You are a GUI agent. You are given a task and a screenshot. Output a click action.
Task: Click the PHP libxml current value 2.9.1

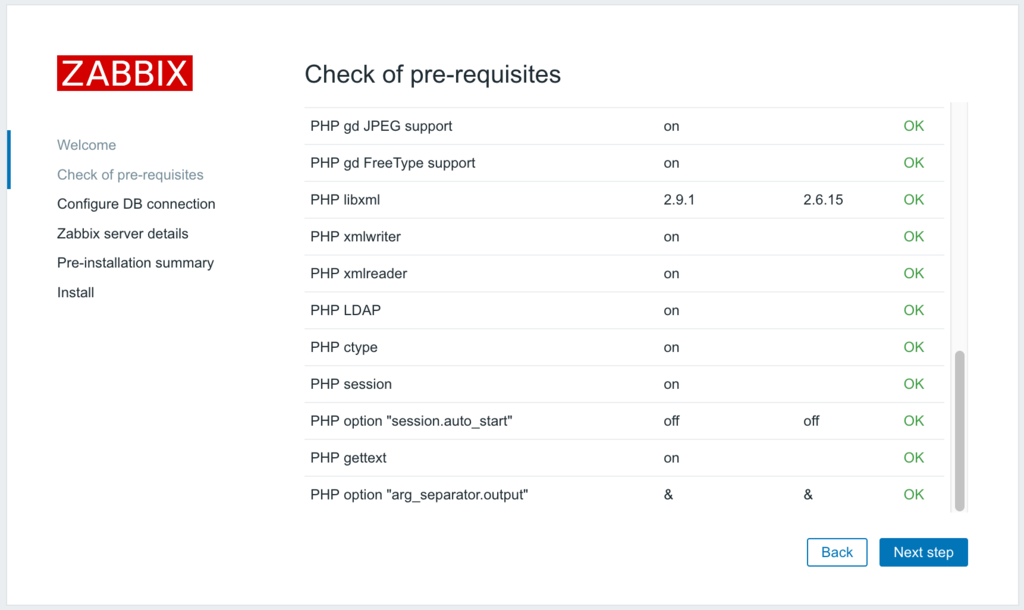(x=679, y=200)
